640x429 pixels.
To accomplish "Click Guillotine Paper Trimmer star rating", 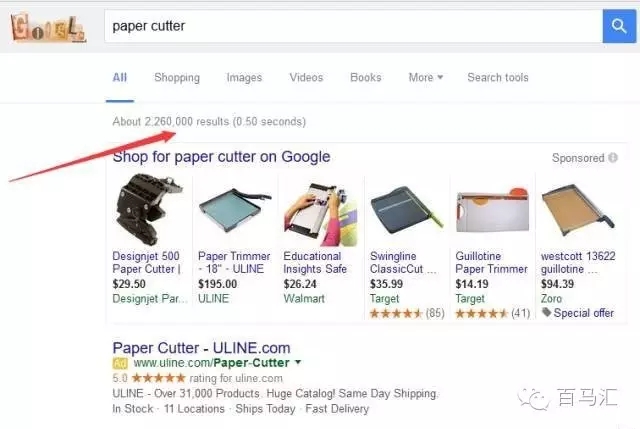I will coord(481,313).
